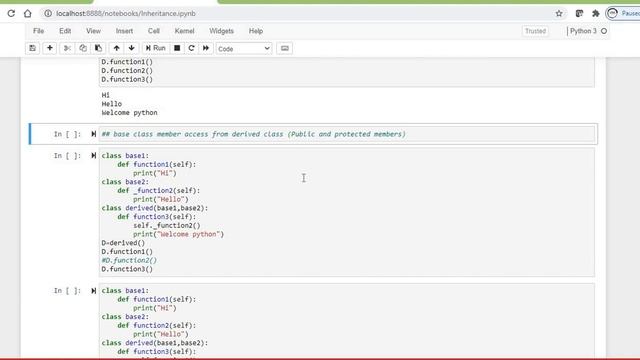Insert a new cell below with the plus icon
The width and height of the screenshot is (640, 360).
(50, 48)
